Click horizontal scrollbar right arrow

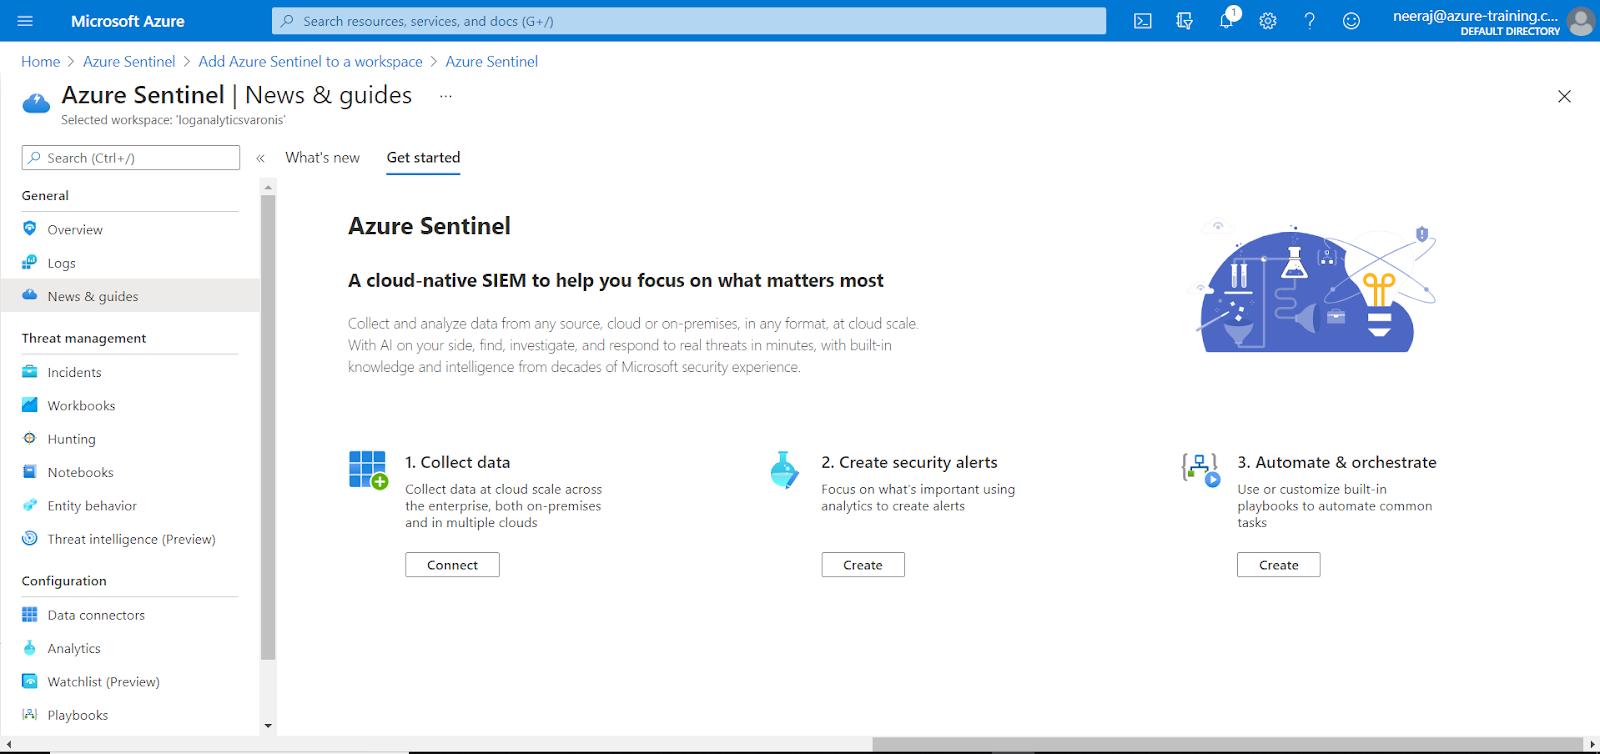(1592, 744)
